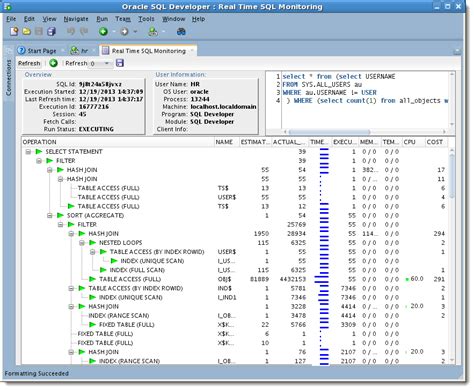
Task: Collapse TABLE ACCESS (BY INDEX ROWID) IND$ node
Action: pyautogui.click(x=71, y=288)
